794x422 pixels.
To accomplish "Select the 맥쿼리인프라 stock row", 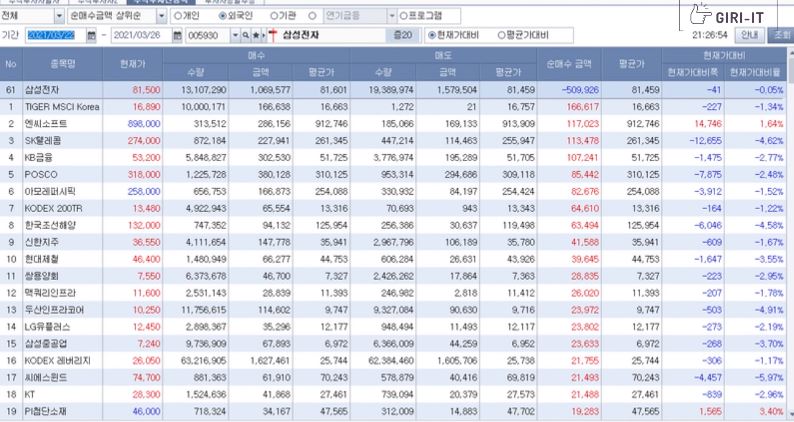I will pyautogui.click(x=393, y=293).
